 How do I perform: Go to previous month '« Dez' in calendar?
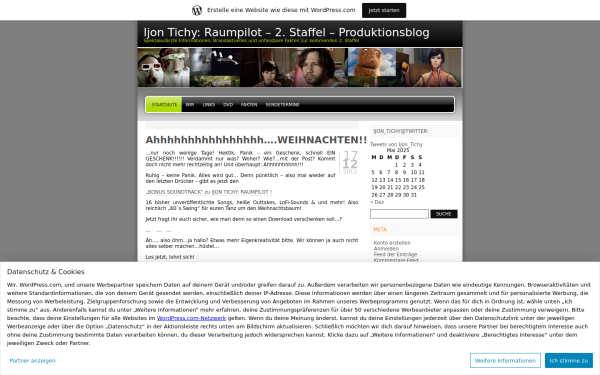(377, 202)
